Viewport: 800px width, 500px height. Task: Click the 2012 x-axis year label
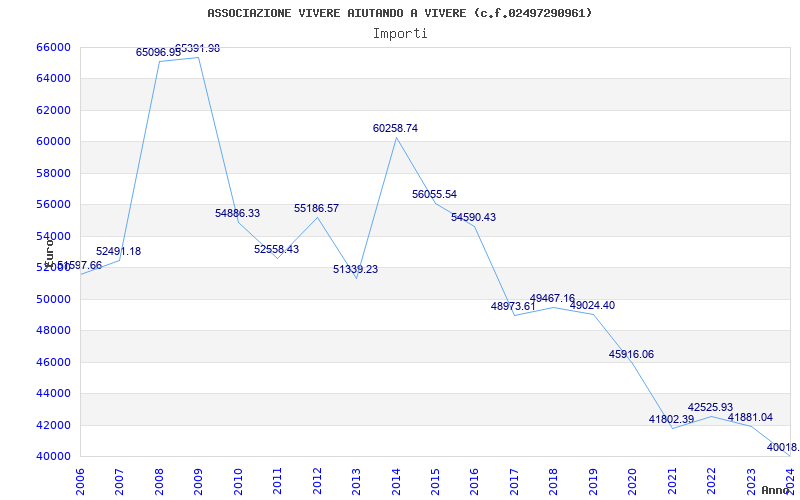click(317, 480)
